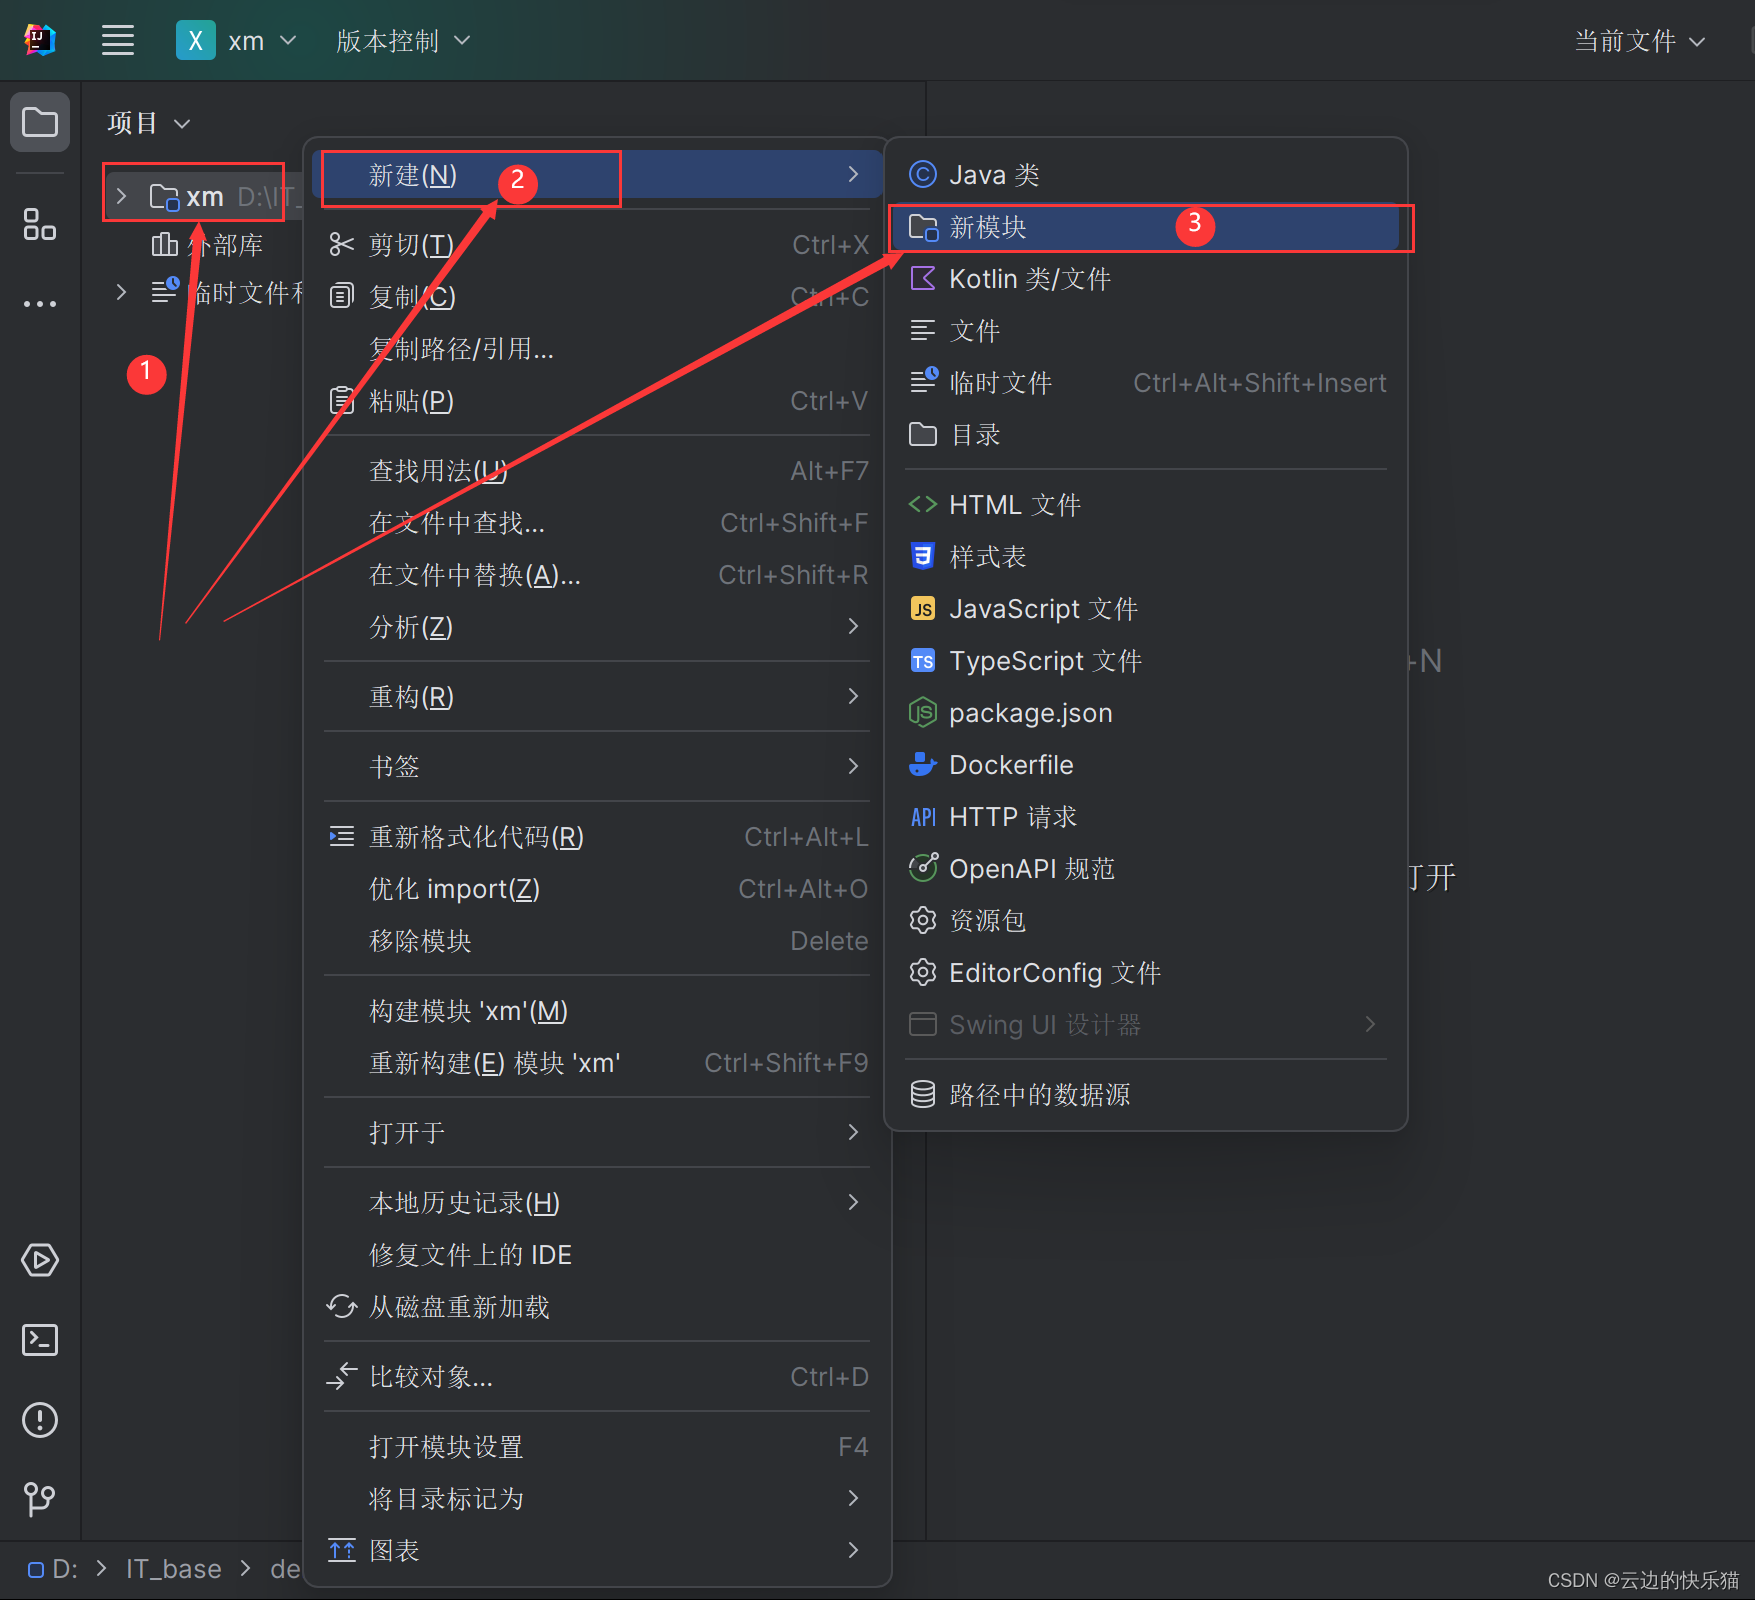Click the database icon for 路径中的数据源
Viewport: 1756px width, 1600px height.
tap(922, 1094)
